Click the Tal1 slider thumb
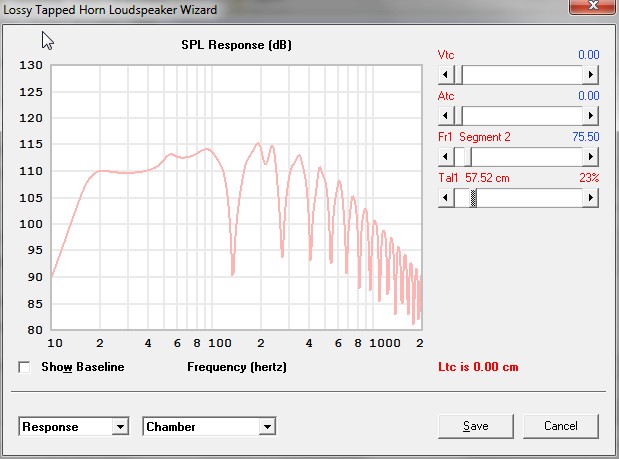619x459 pixels. coord(473,198)
